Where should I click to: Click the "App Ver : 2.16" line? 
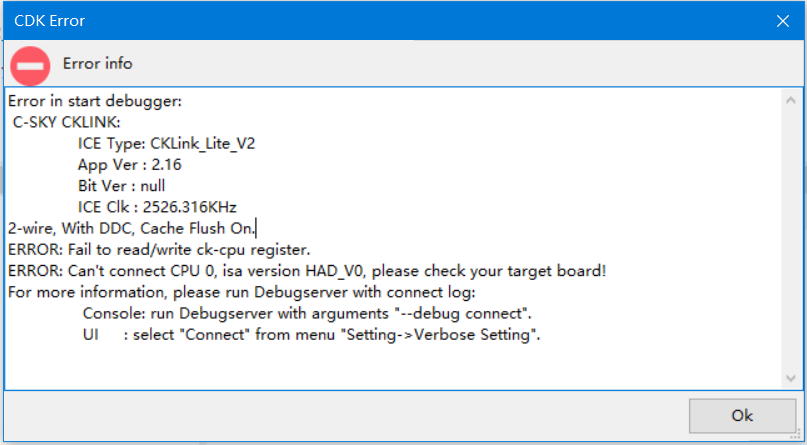click(129, 164)
